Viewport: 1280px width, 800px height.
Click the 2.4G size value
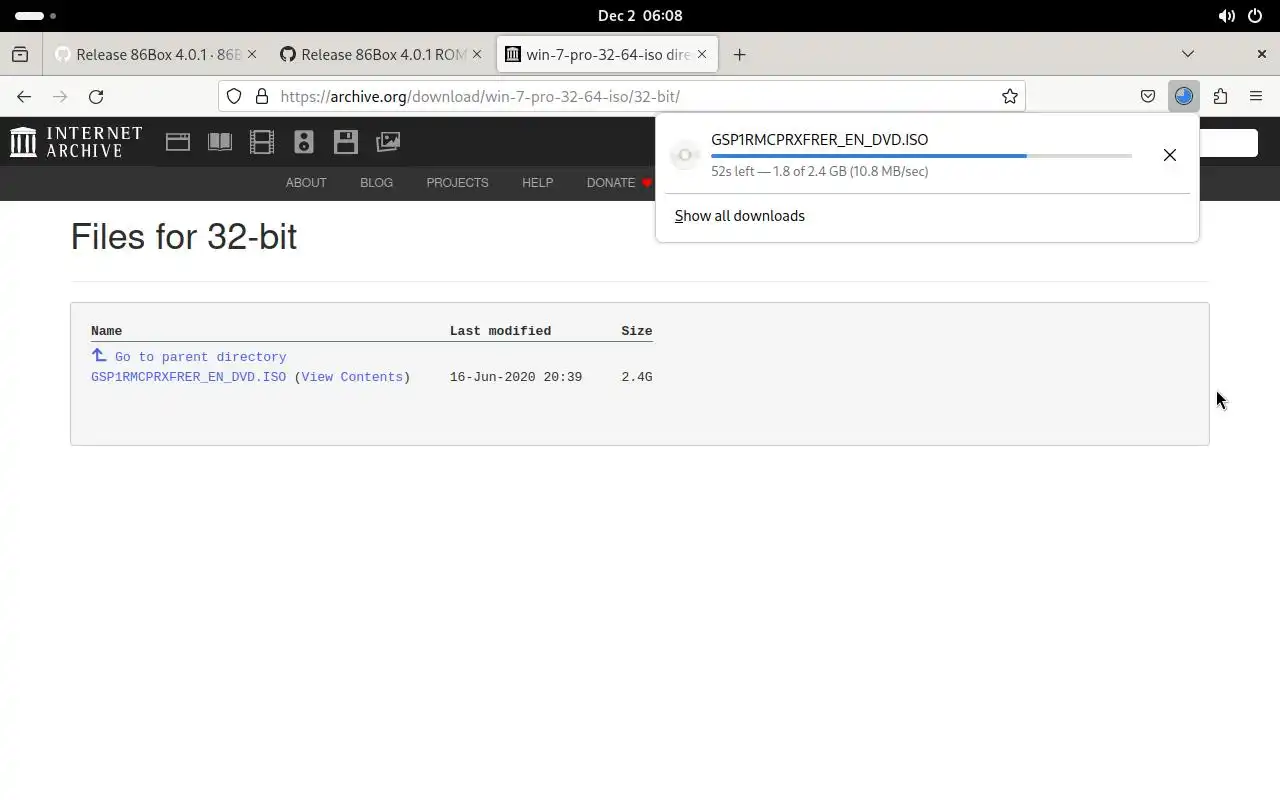[636, 377]
